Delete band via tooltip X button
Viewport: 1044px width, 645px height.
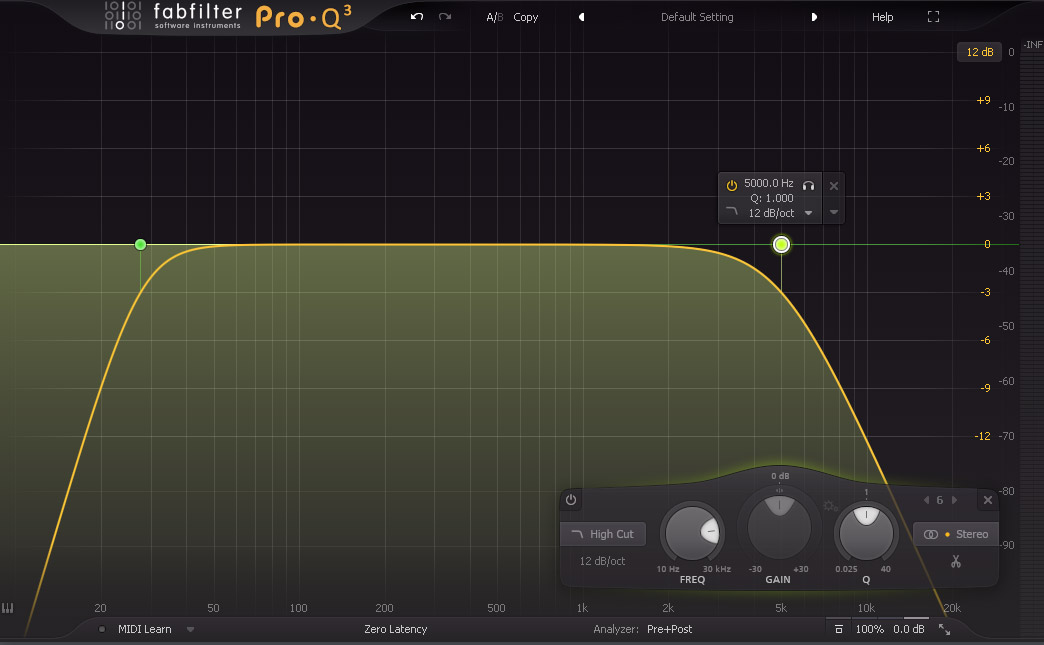[834, 186]
